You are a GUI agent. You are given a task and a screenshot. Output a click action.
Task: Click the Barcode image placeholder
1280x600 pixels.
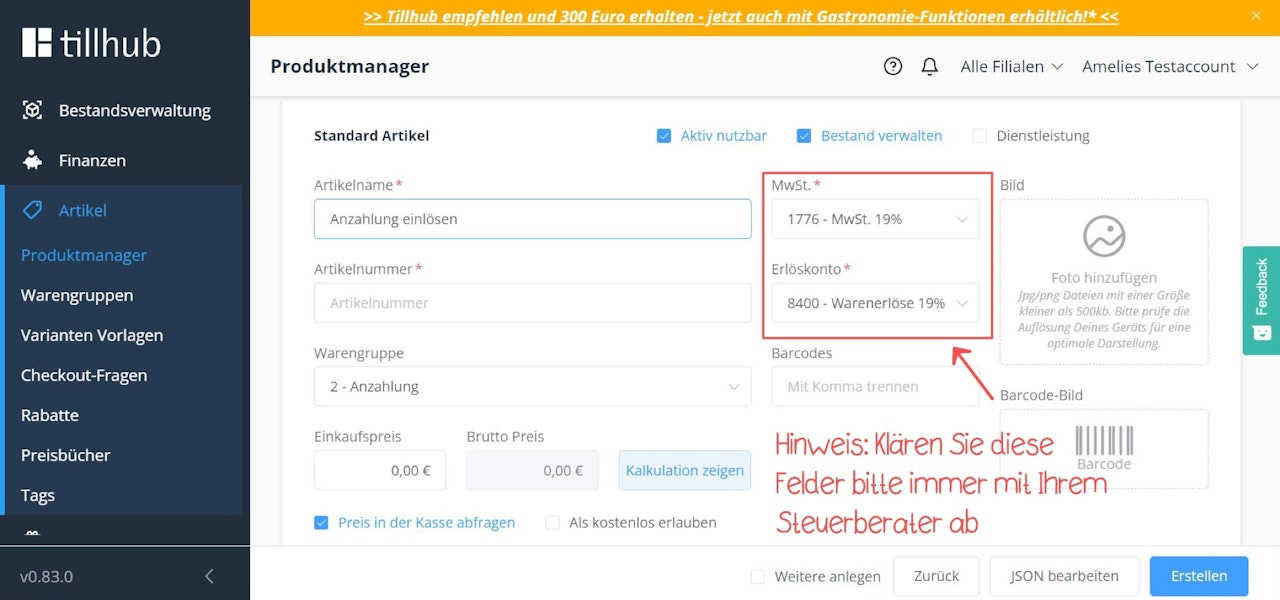pyautogui.click(x=1104, y=448)
